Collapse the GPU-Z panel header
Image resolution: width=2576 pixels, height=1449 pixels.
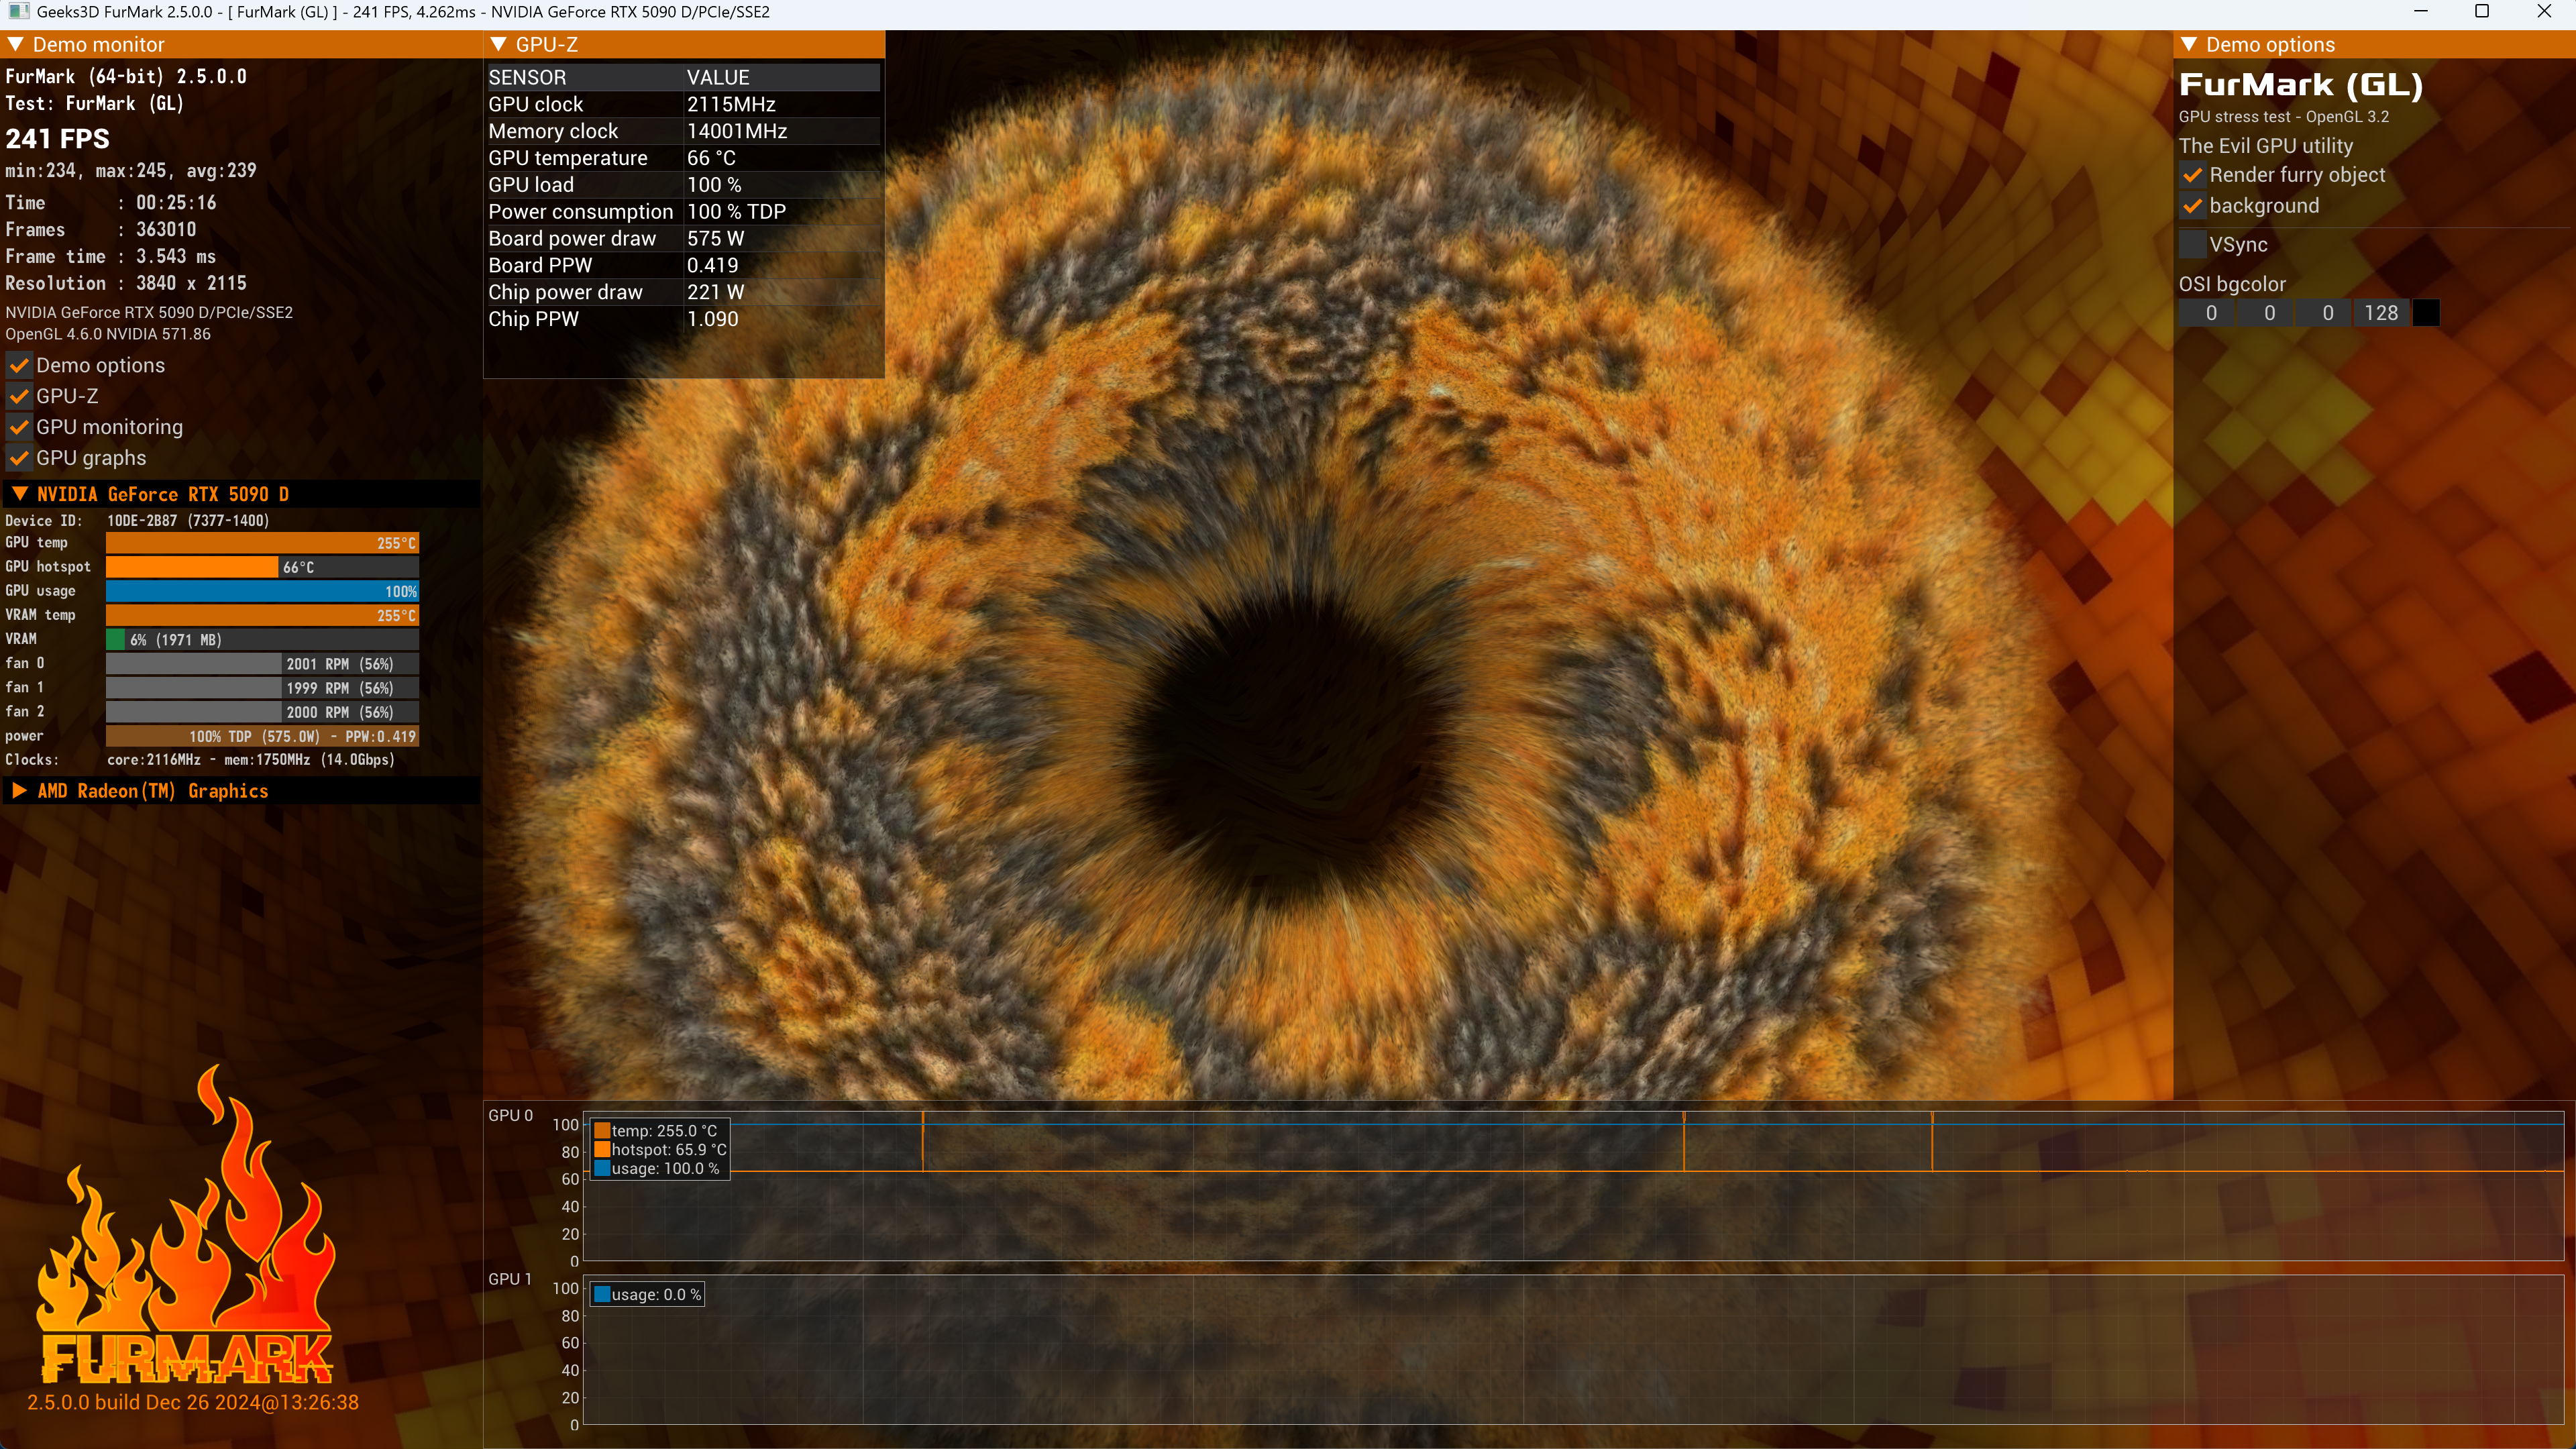[x=499, y=44]
